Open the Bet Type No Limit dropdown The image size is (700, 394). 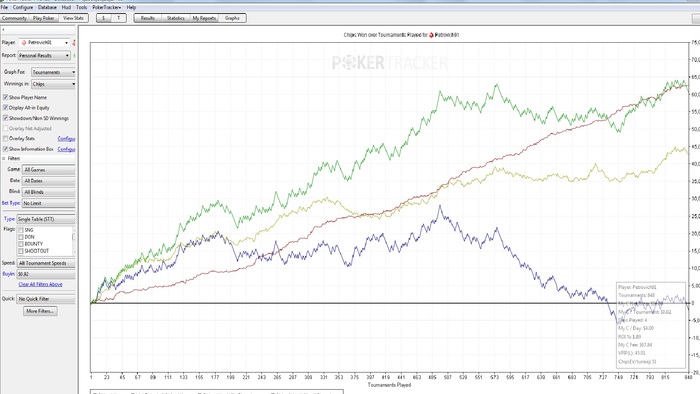click(48, 203)
